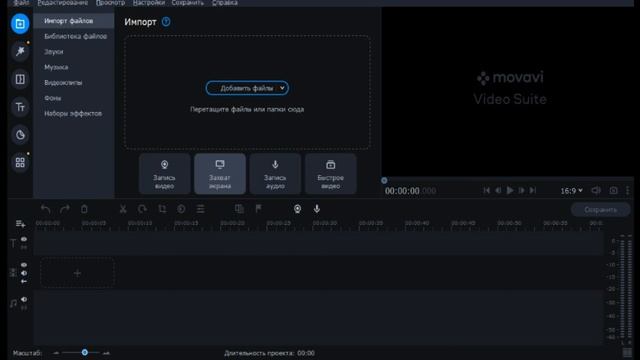The height and width of the screenshot is (360, 640).
Task: Toggle the link icon on titles track
Action: point(24,247)
